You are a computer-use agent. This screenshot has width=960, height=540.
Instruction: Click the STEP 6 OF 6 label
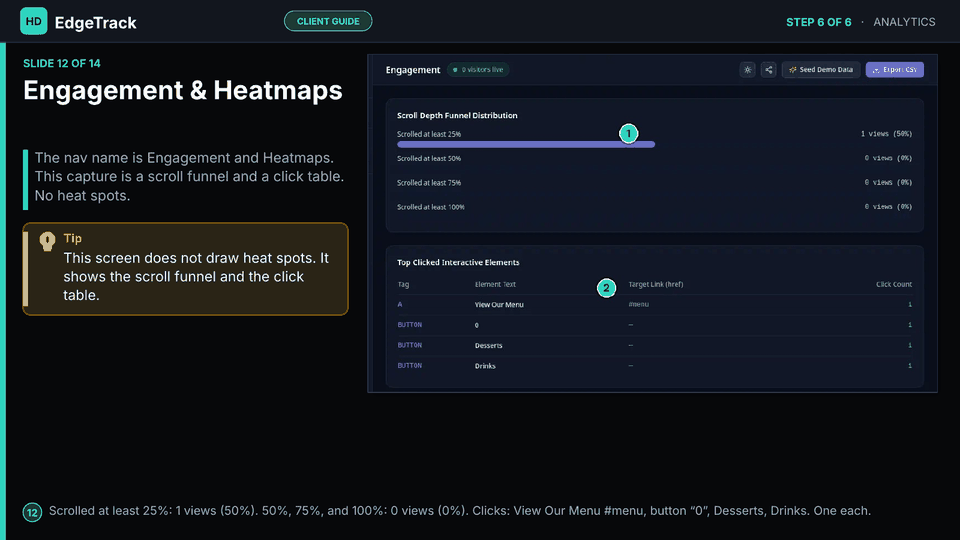pyautogui.click(x=819, y=22)
